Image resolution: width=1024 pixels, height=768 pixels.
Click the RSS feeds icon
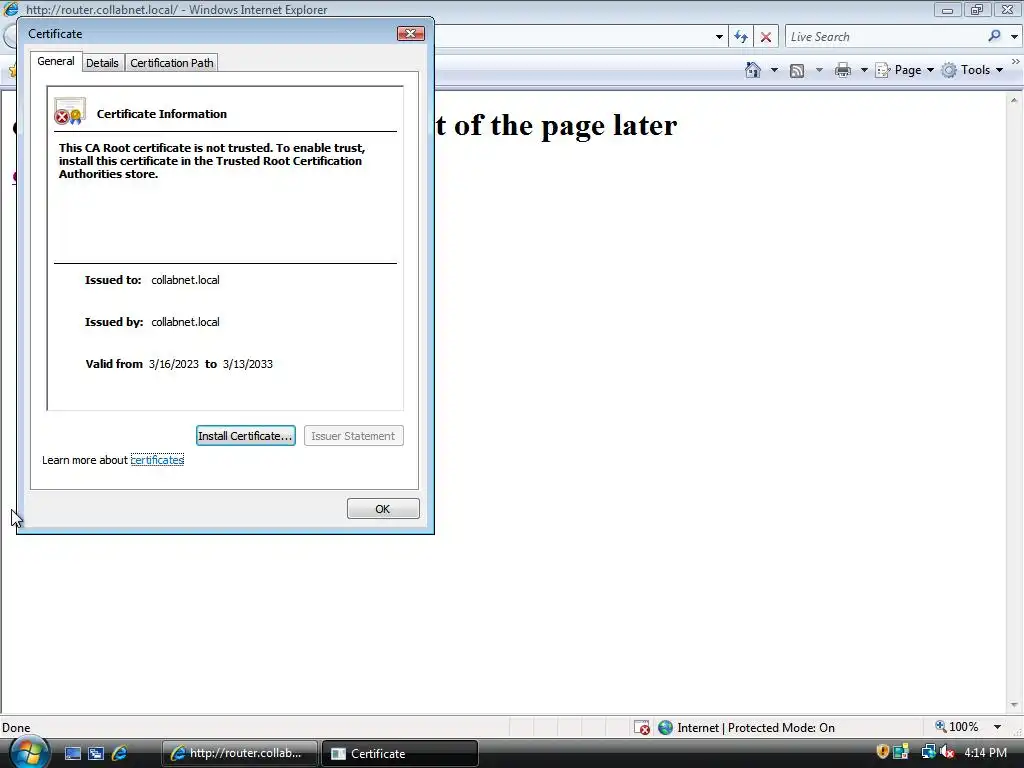[x=797, y=71]
